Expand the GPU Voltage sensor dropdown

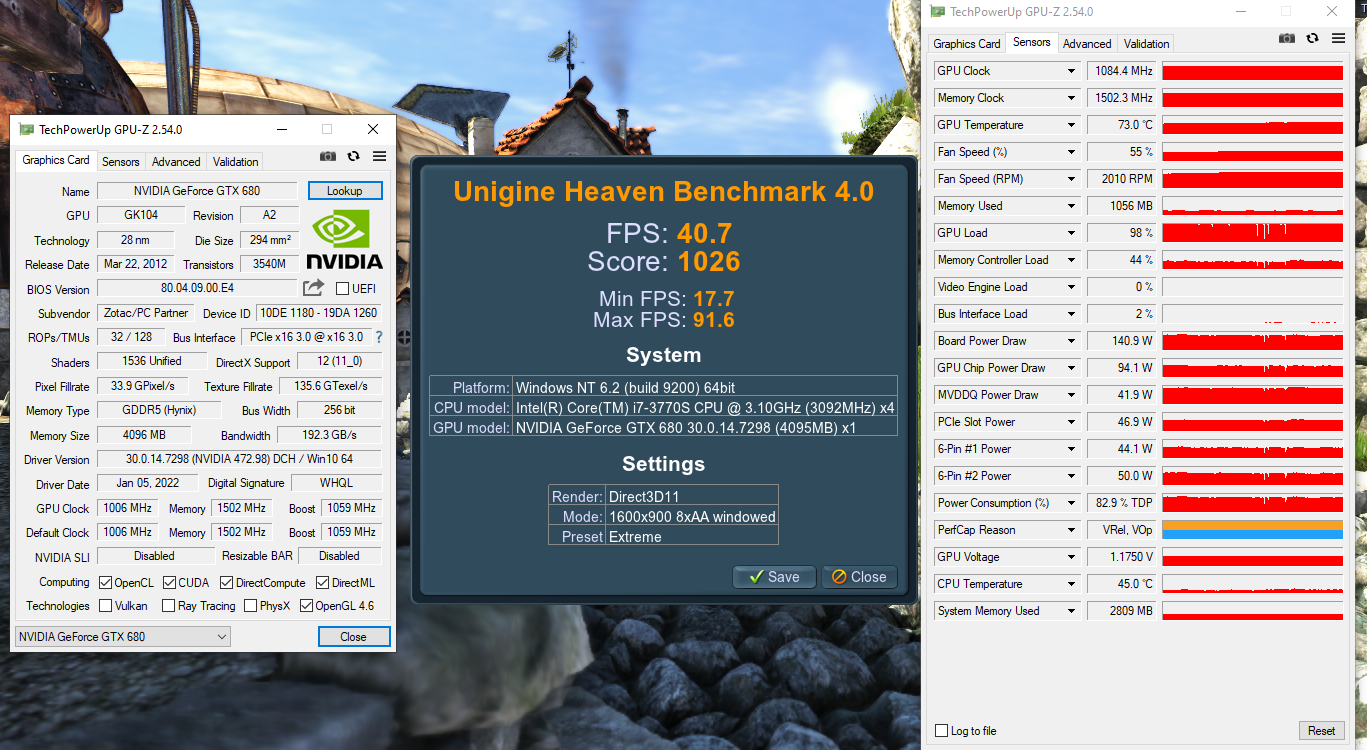coord(1072,557)
